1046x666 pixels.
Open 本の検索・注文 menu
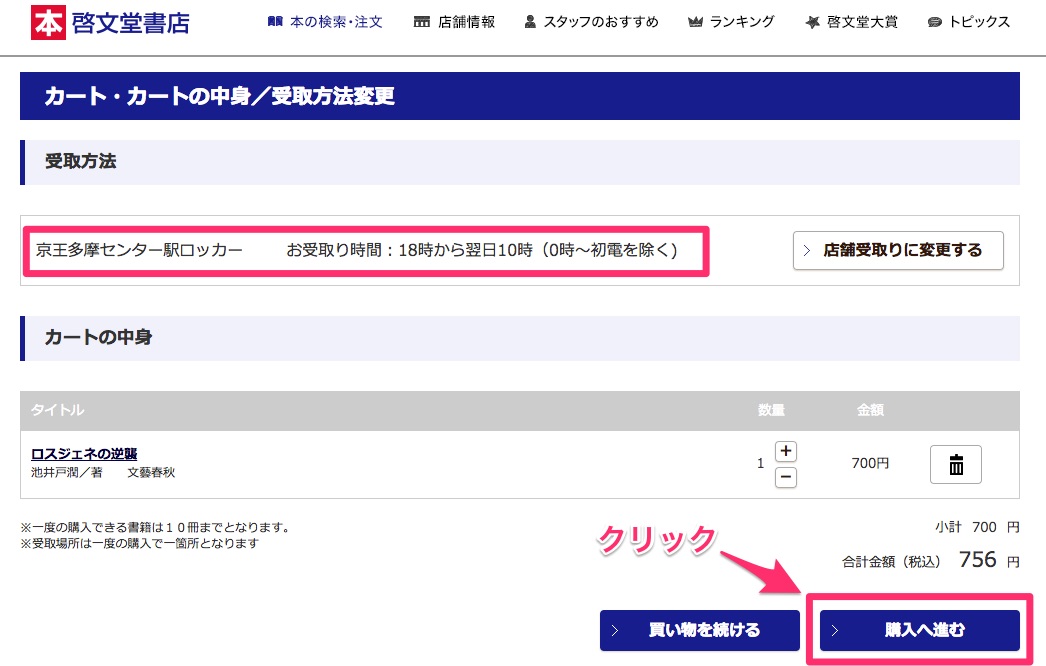point(325,22)
